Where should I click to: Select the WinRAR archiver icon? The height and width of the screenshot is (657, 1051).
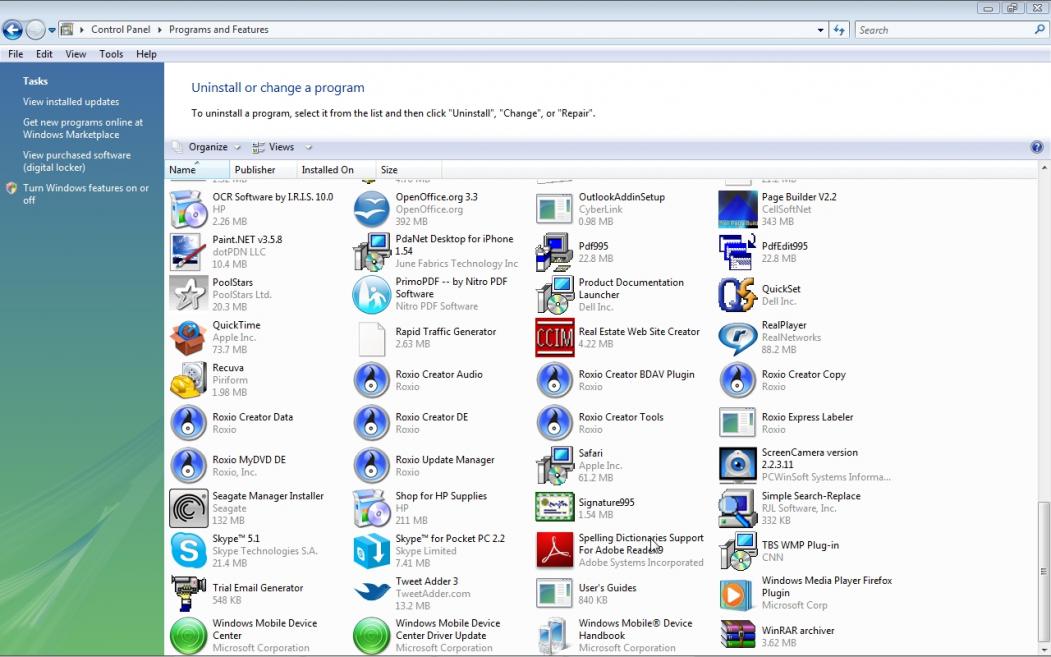[x=737, y=636]
